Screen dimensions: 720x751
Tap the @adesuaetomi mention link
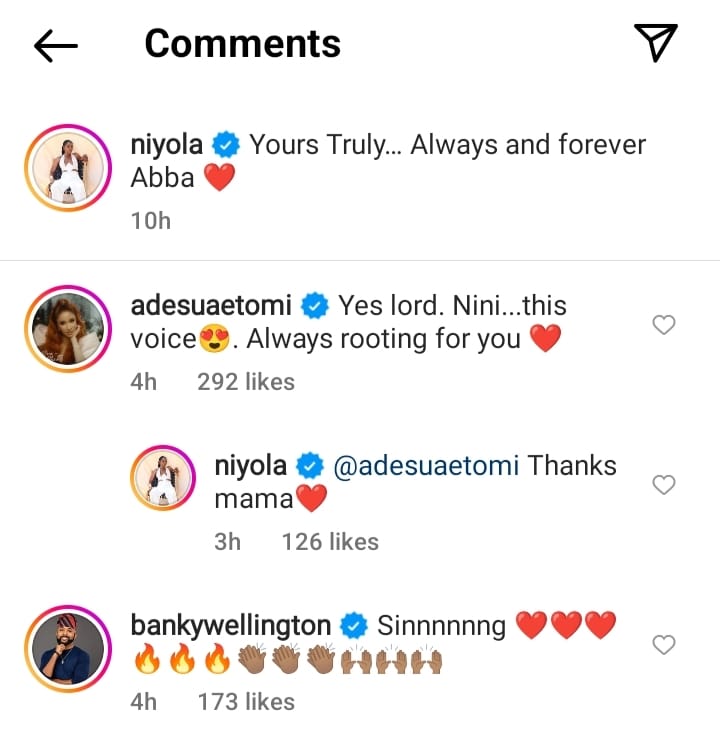[425, 466]
